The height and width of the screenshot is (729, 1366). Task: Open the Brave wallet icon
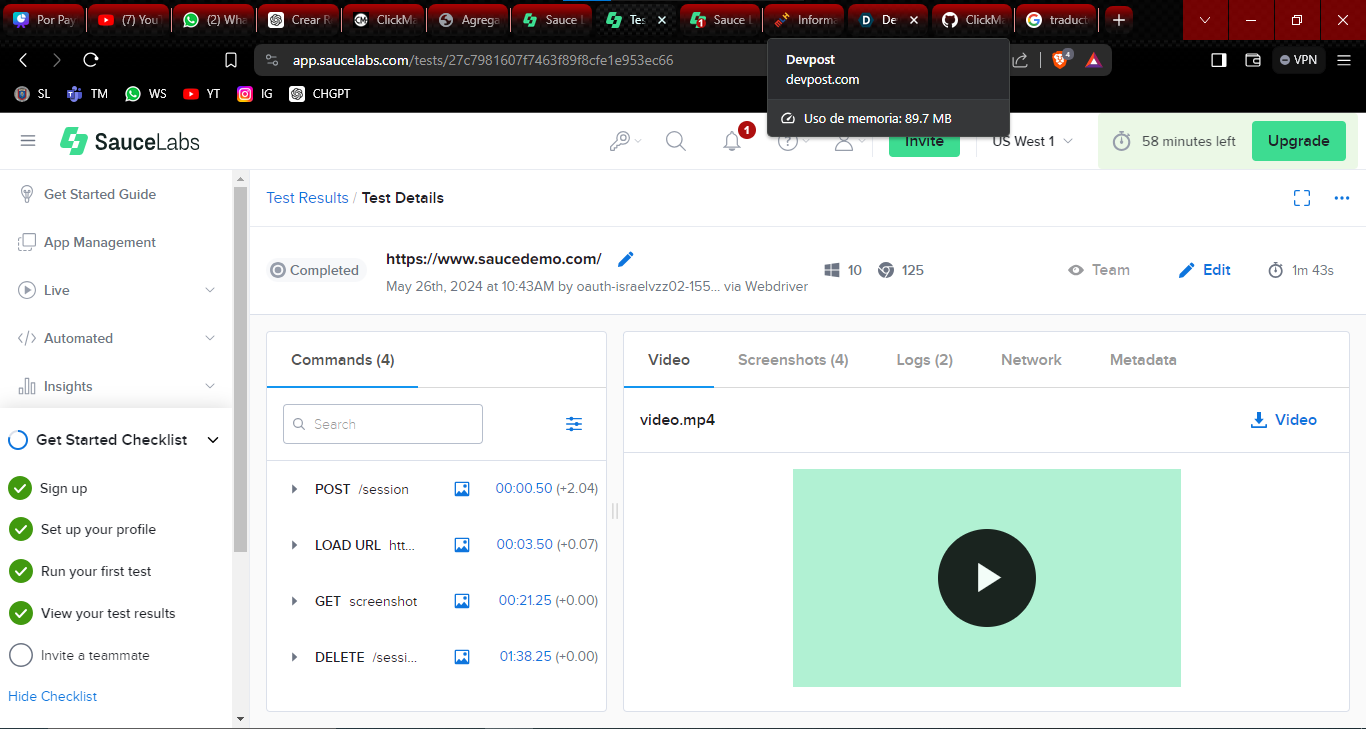pyautogui.click(x=1252, y=60)
